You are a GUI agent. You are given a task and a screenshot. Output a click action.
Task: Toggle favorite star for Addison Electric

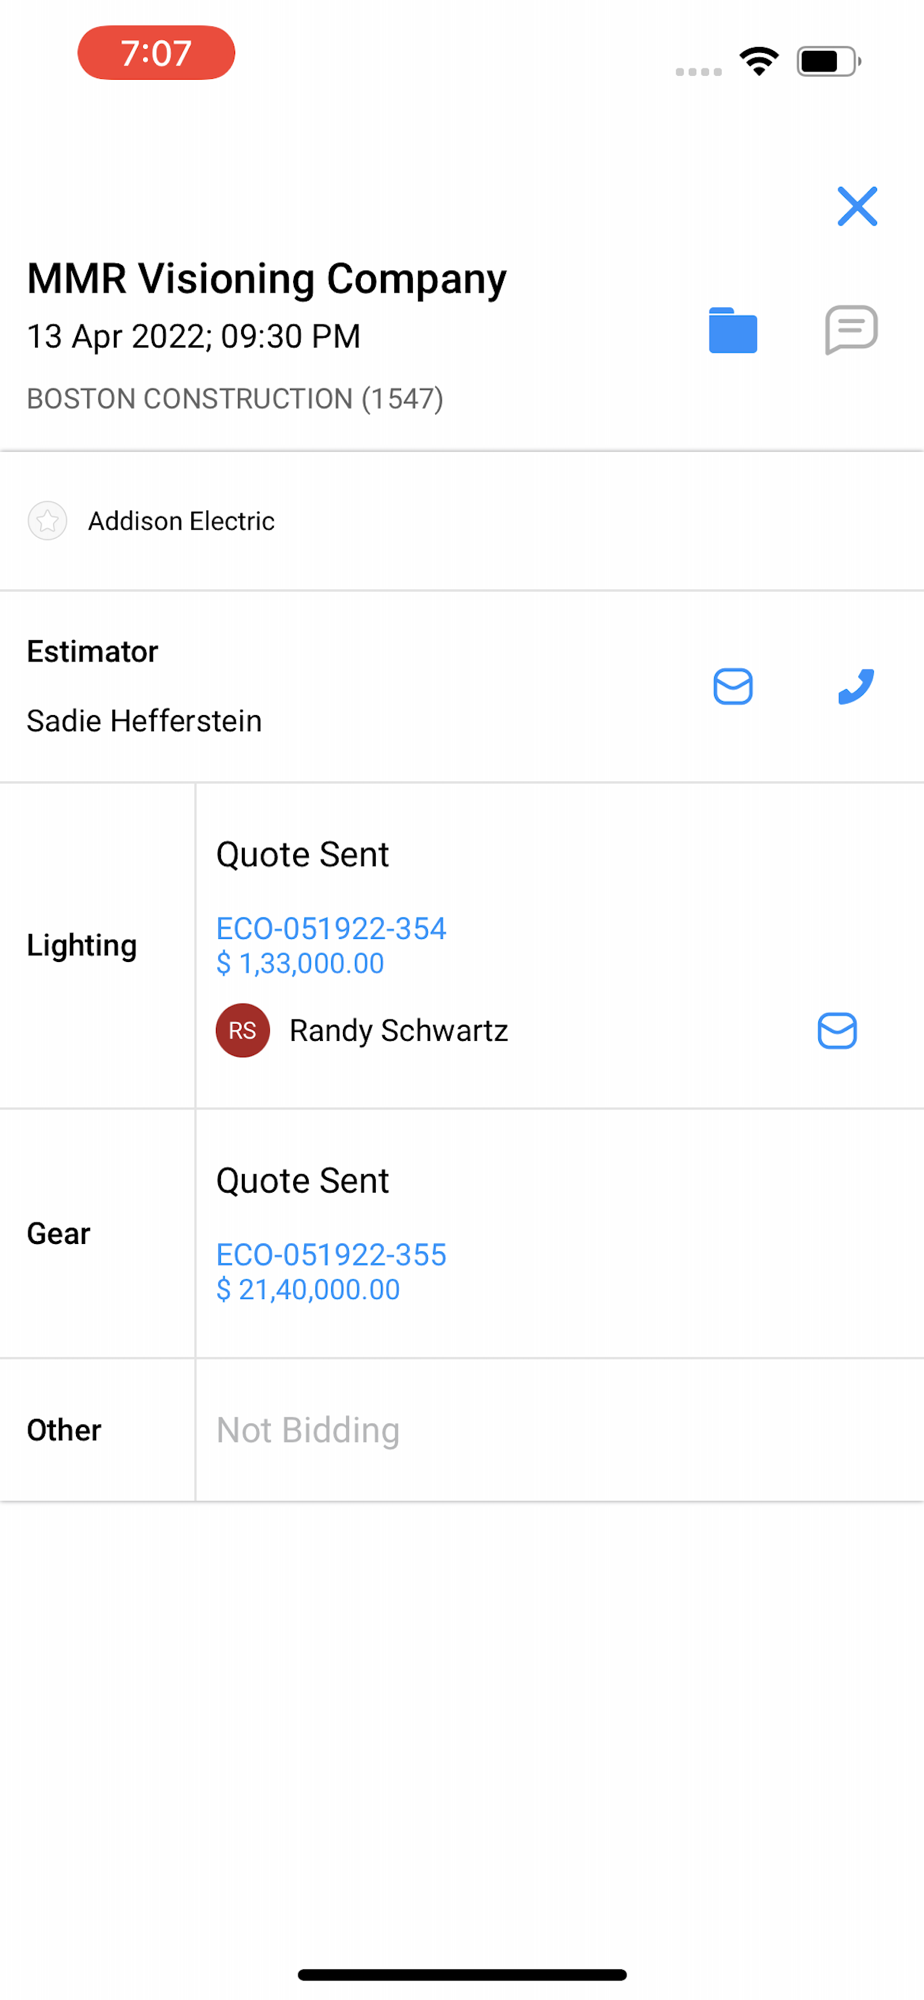[47, 521]
